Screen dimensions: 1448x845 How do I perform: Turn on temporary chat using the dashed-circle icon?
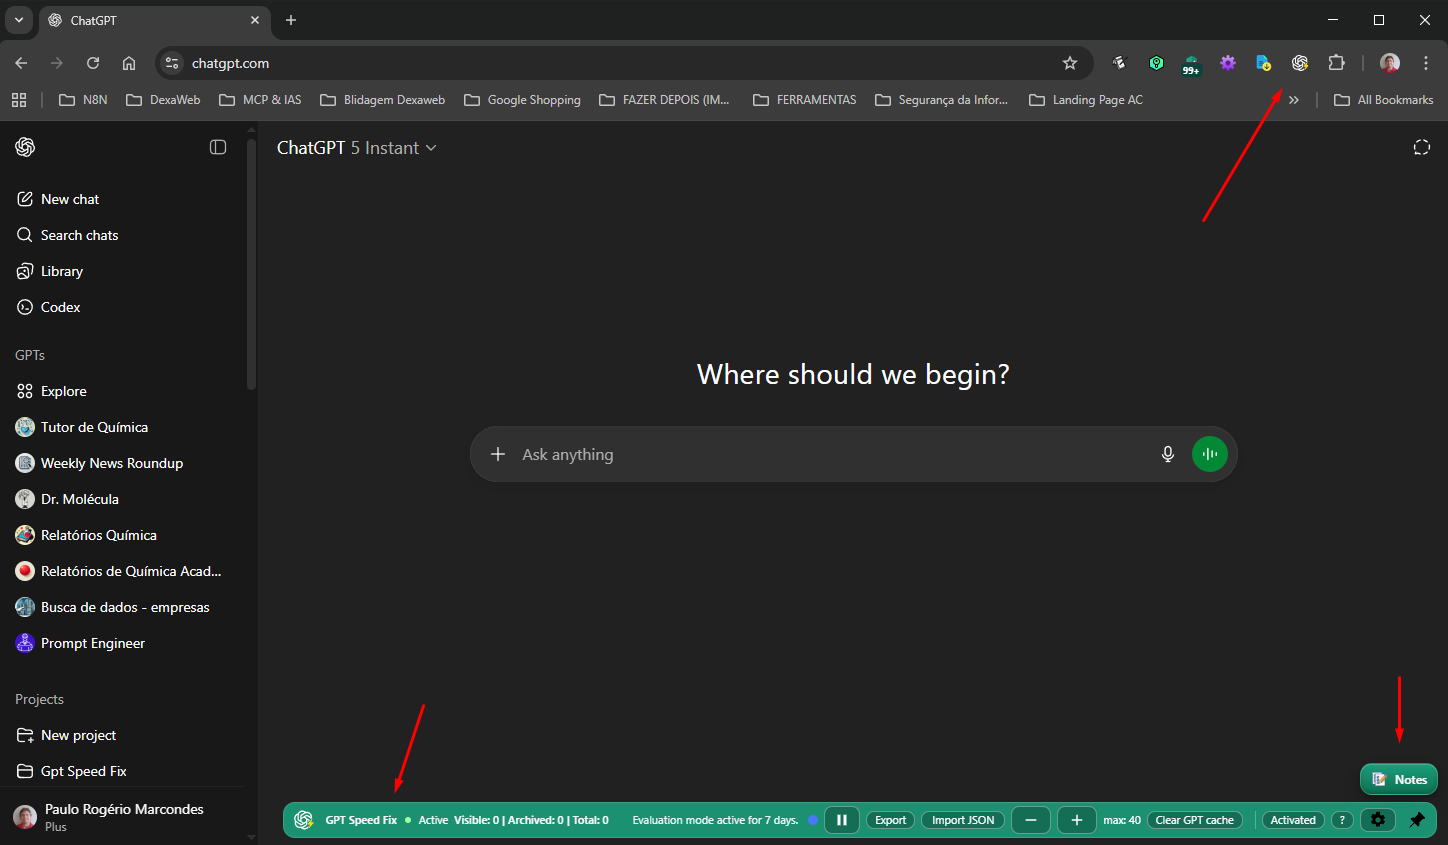(x=1421, y=148)
